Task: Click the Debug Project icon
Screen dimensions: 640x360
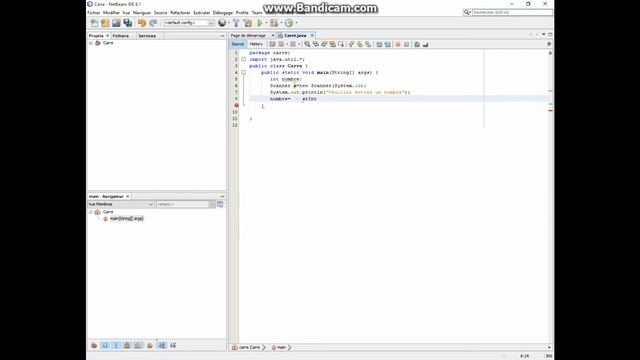Action: pos(274,23)
